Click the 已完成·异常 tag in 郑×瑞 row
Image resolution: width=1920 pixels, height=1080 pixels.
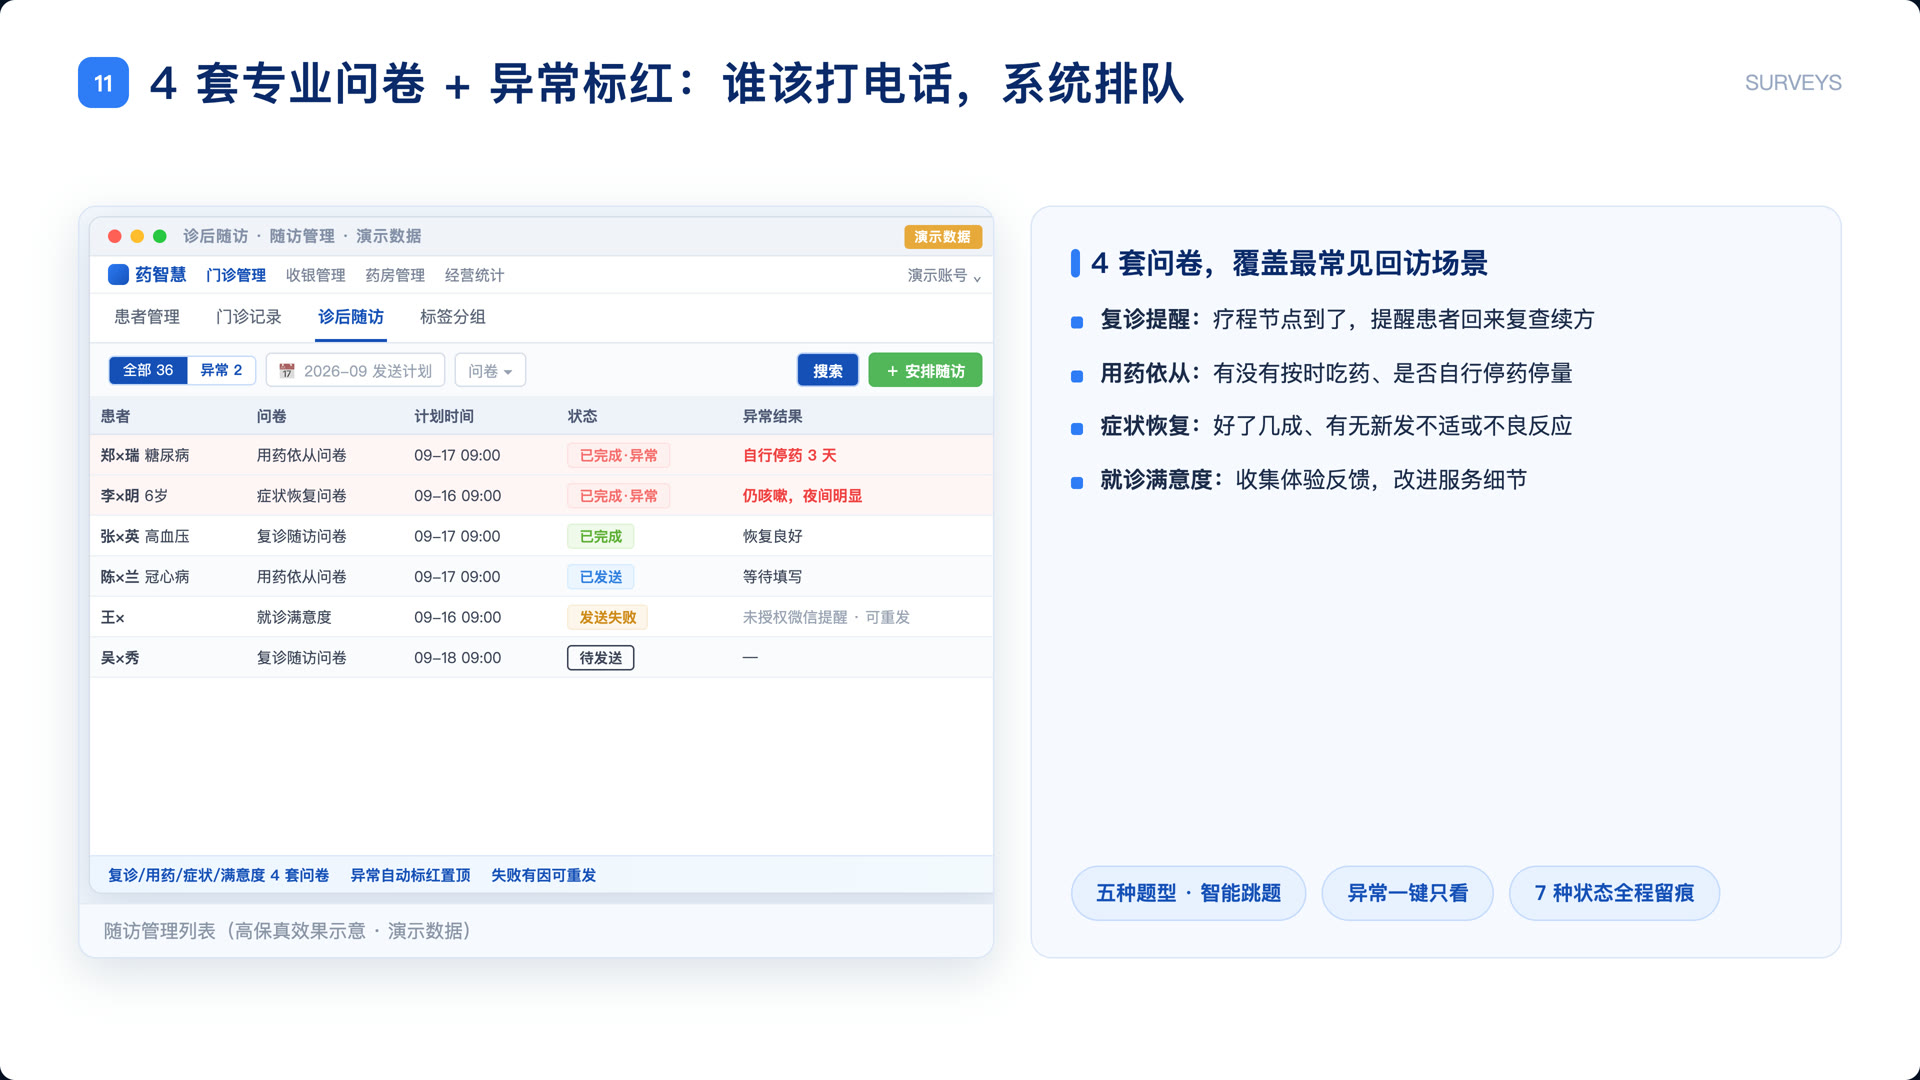[619, 455]
